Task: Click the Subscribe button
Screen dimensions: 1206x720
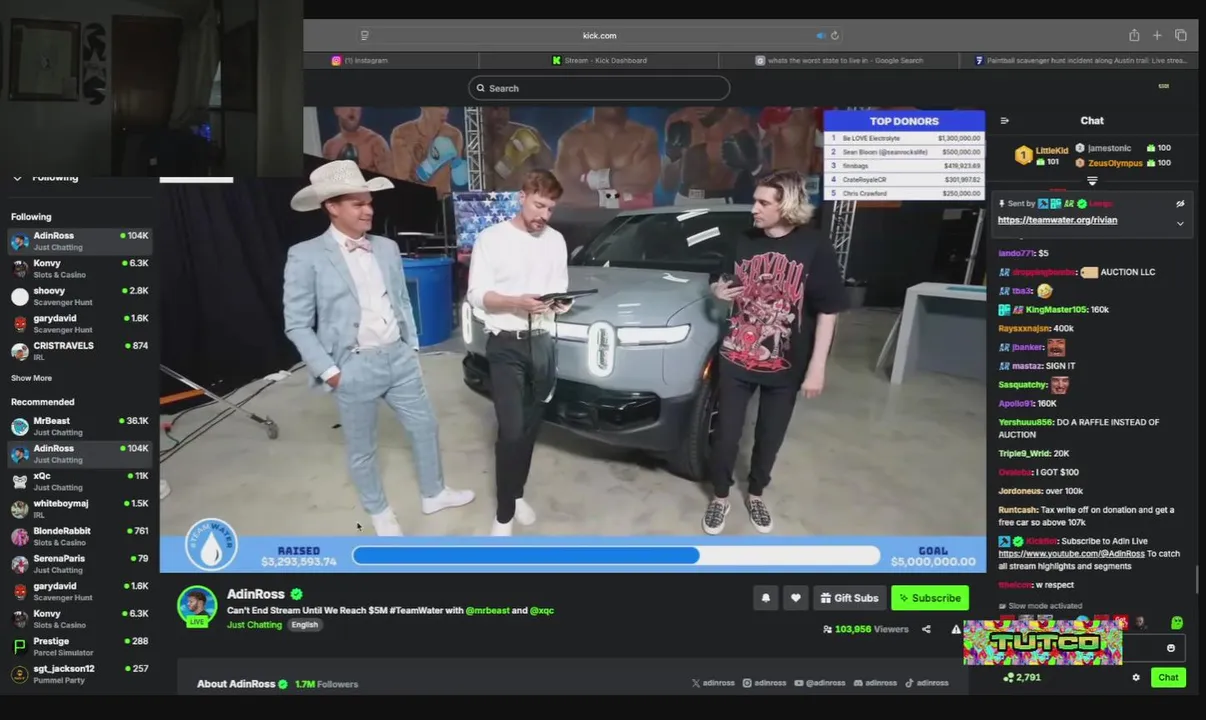Action: [x=930, y=598]
